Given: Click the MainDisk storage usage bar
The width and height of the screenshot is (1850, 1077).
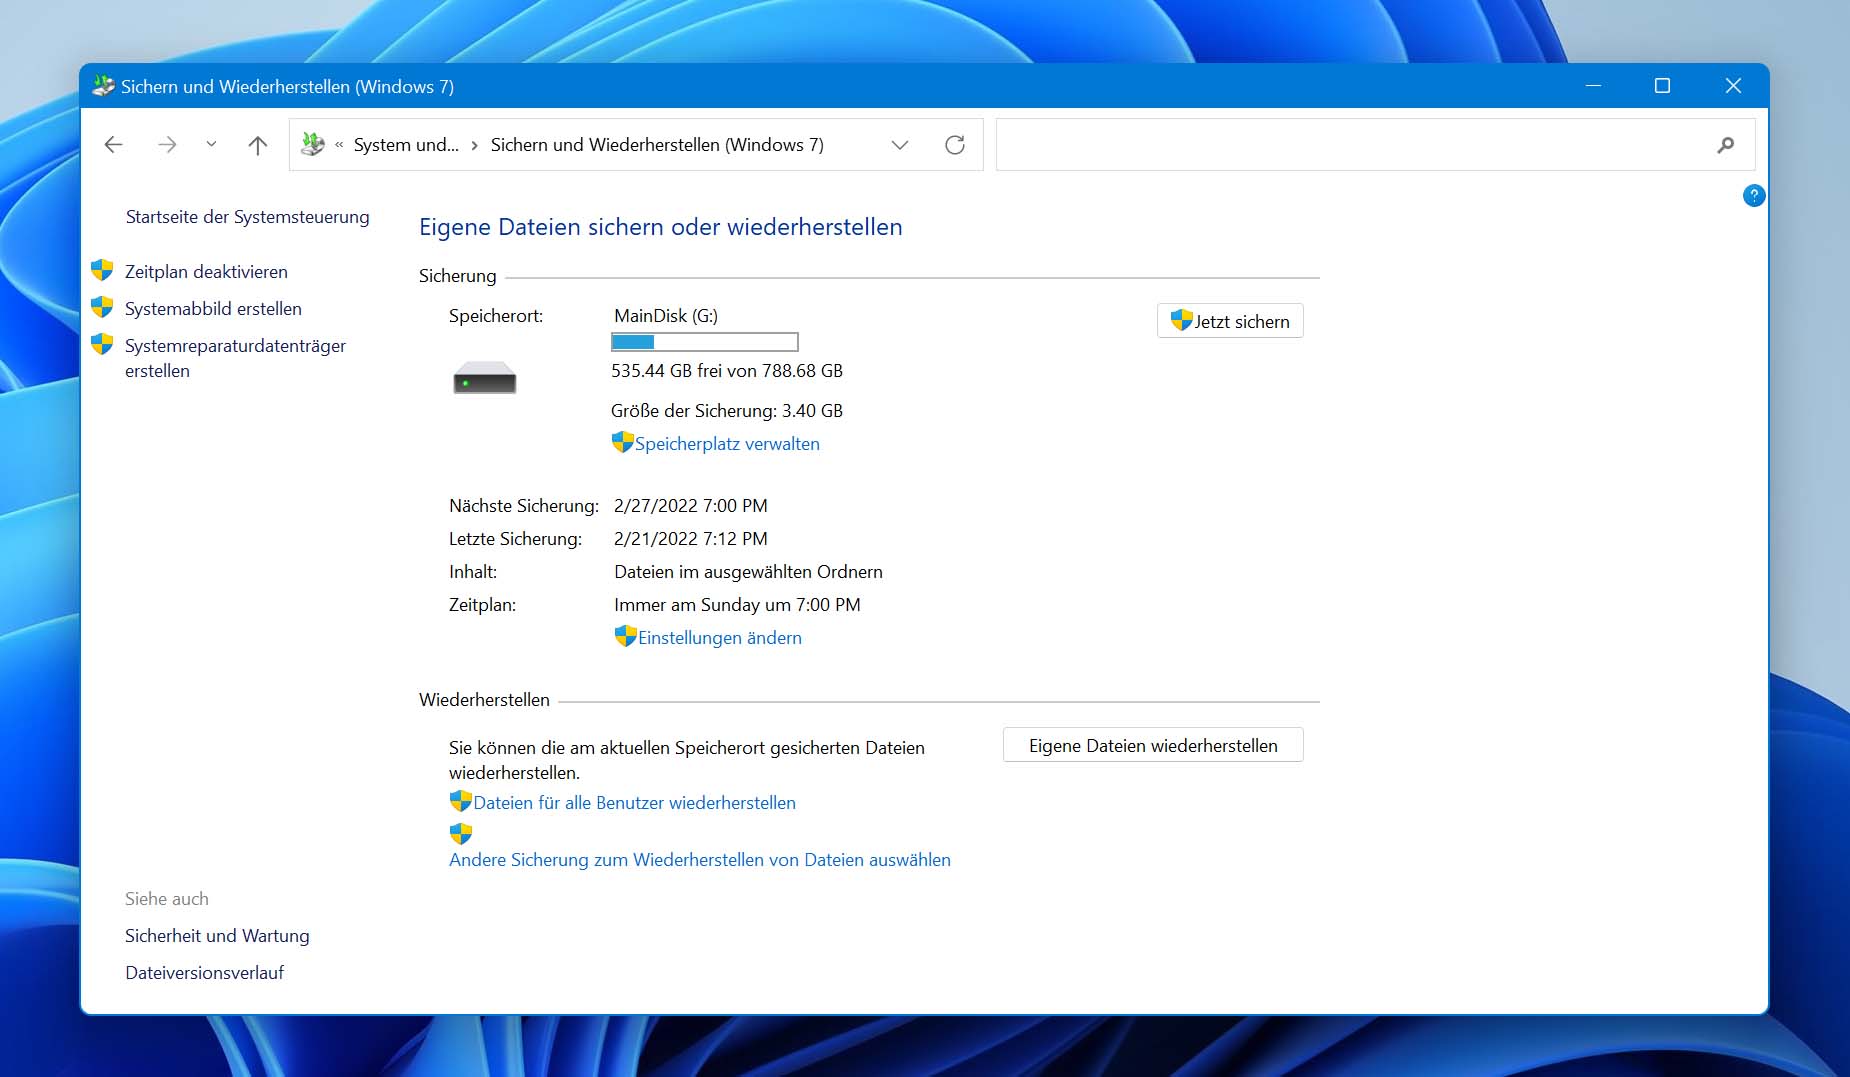Looking at the screenshot, I should pyautogui.click(x=705, y=342).
